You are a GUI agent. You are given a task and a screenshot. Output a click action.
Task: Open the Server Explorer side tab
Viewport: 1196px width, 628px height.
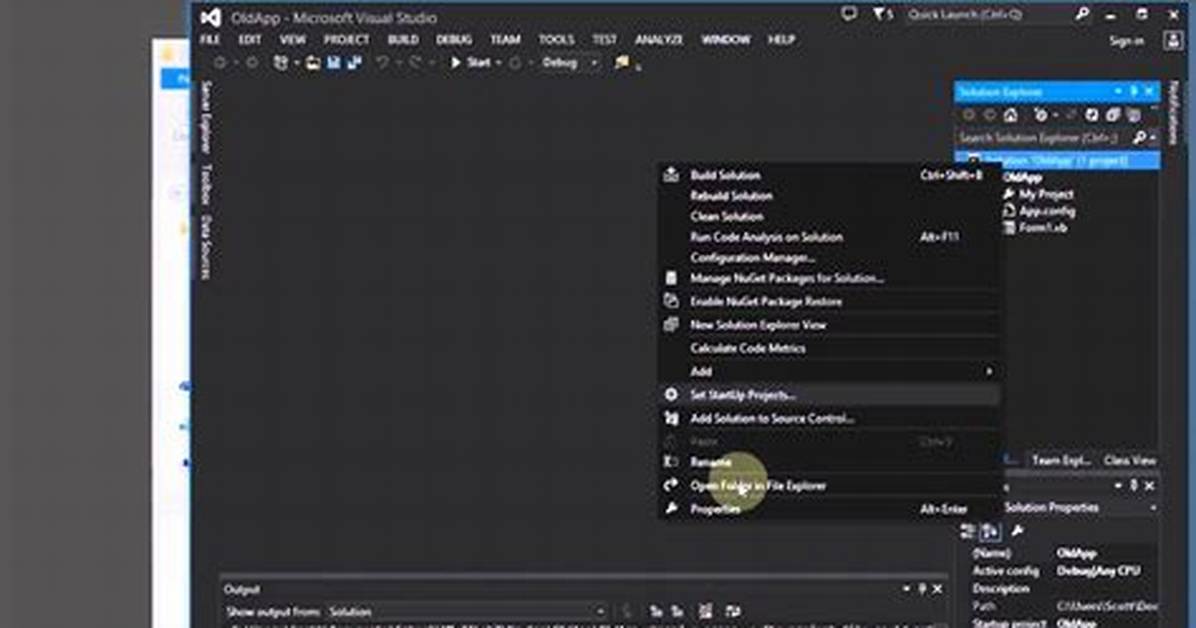coord(205,118)
